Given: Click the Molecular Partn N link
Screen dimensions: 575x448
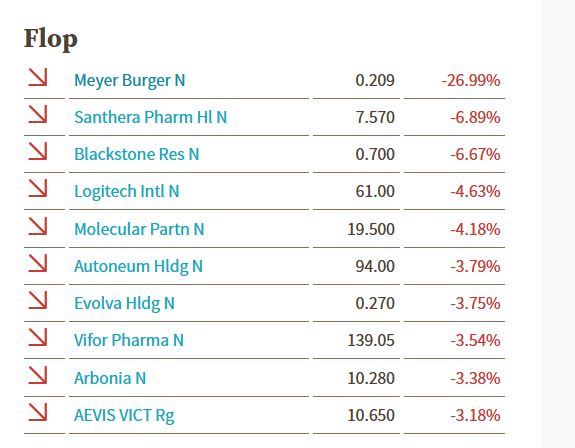Looking at the screenshot, I should tap(139, 229).
